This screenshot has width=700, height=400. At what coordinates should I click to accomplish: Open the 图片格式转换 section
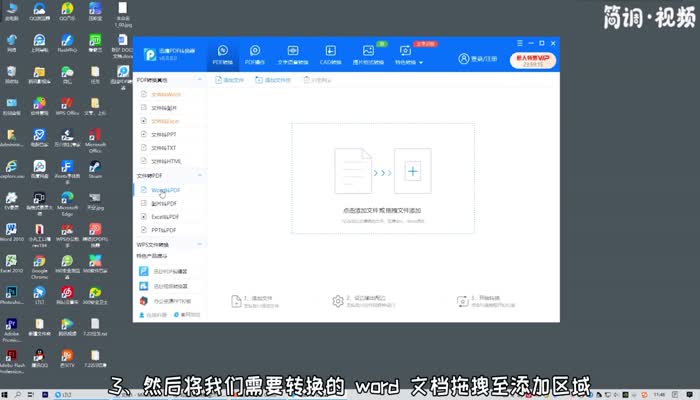(369, 54)
